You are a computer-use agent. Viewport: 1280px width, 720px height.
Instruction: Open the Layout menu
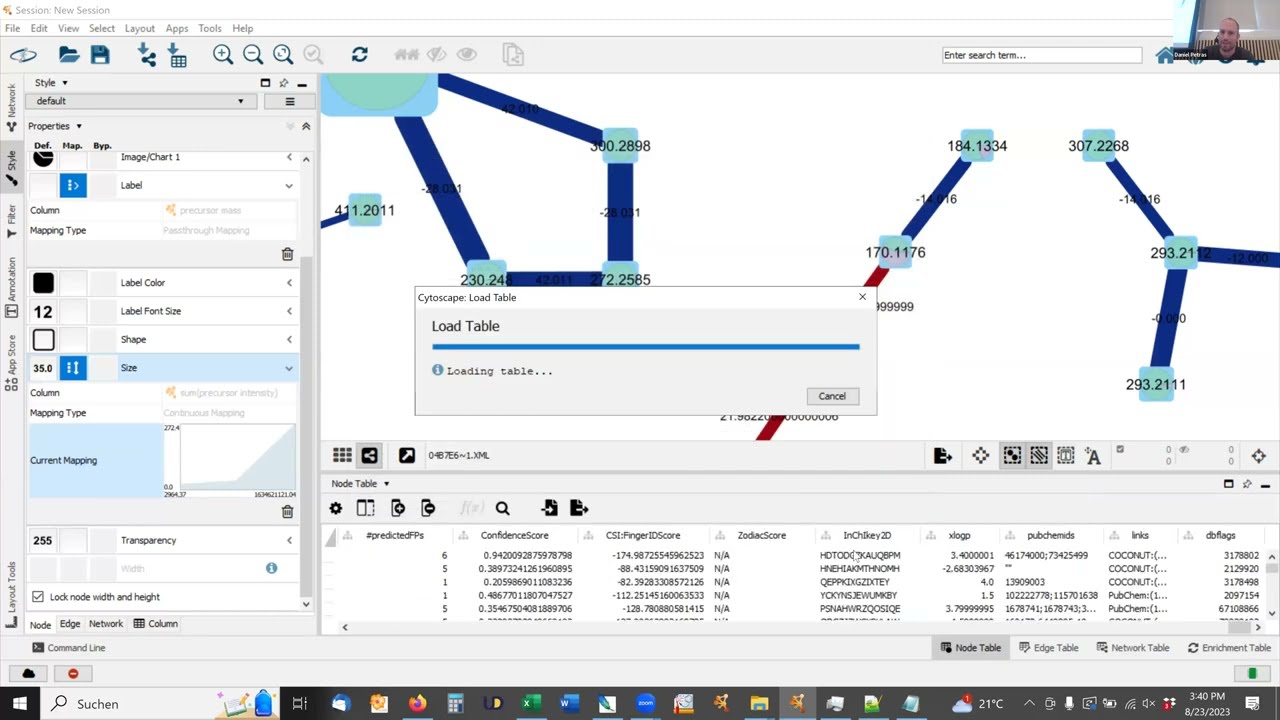139,28
